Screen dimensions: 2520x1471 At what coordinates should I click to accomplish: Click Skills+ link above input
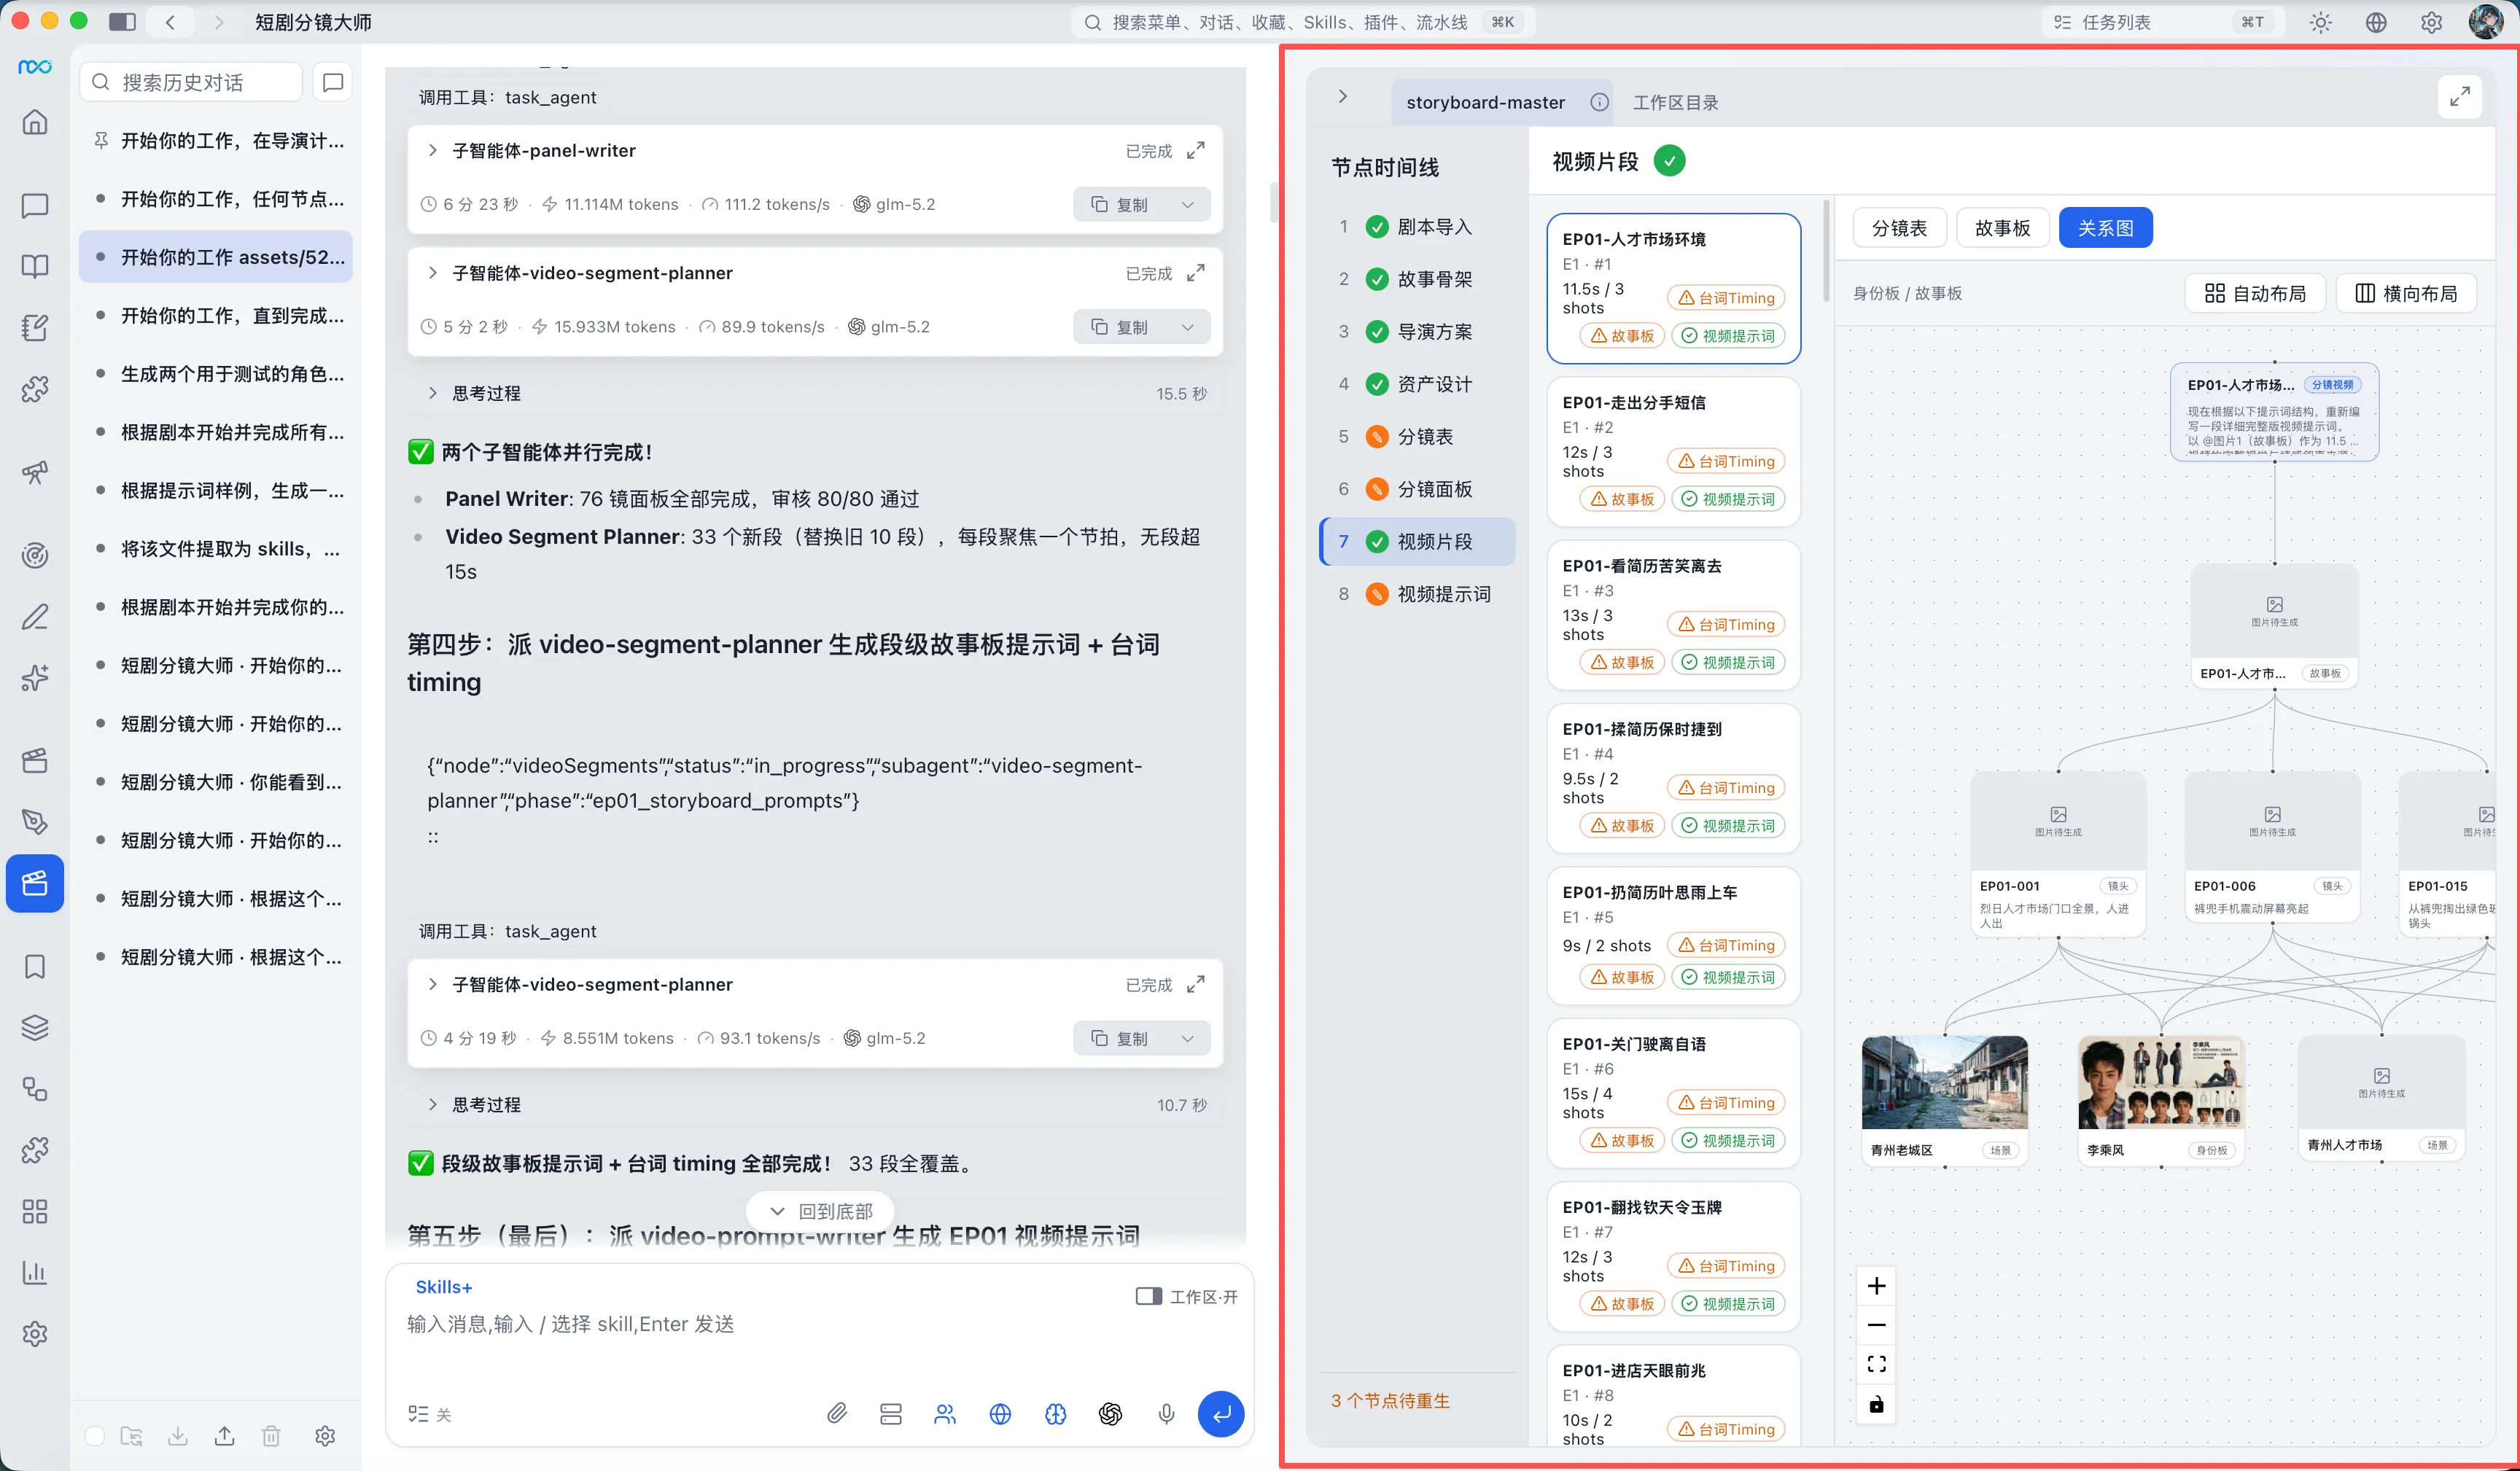pyautogui.click(x=444, y=1287)
